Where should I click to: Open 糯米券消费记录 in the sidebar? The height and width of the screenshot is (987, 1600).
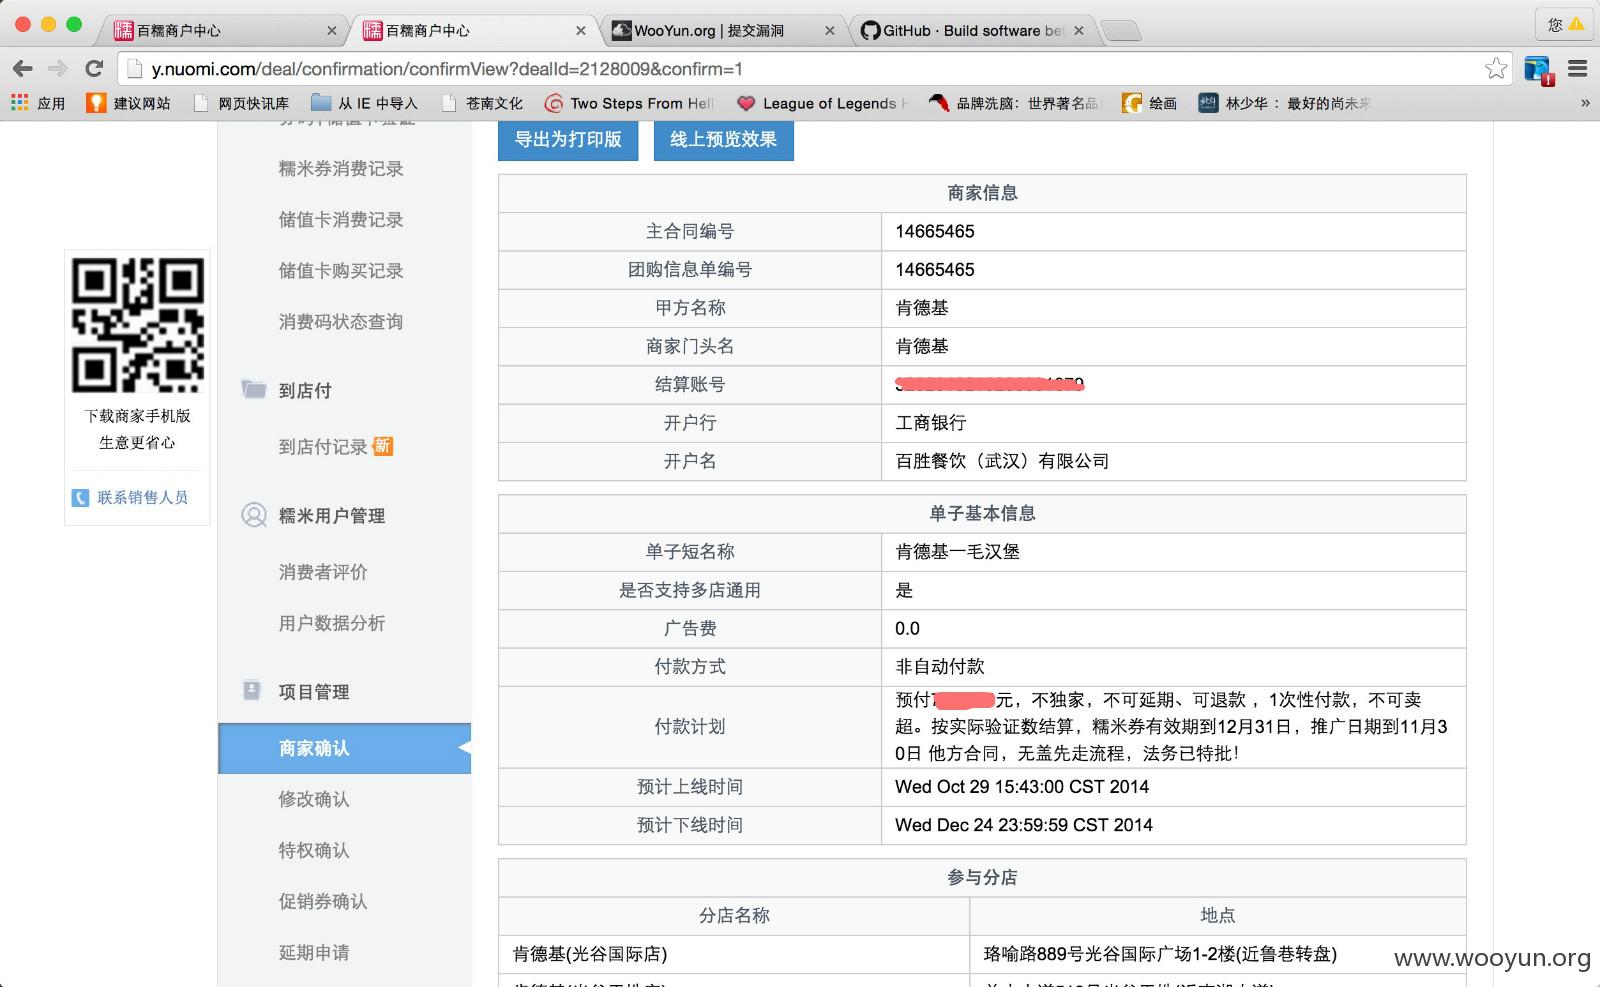(341, 169)
